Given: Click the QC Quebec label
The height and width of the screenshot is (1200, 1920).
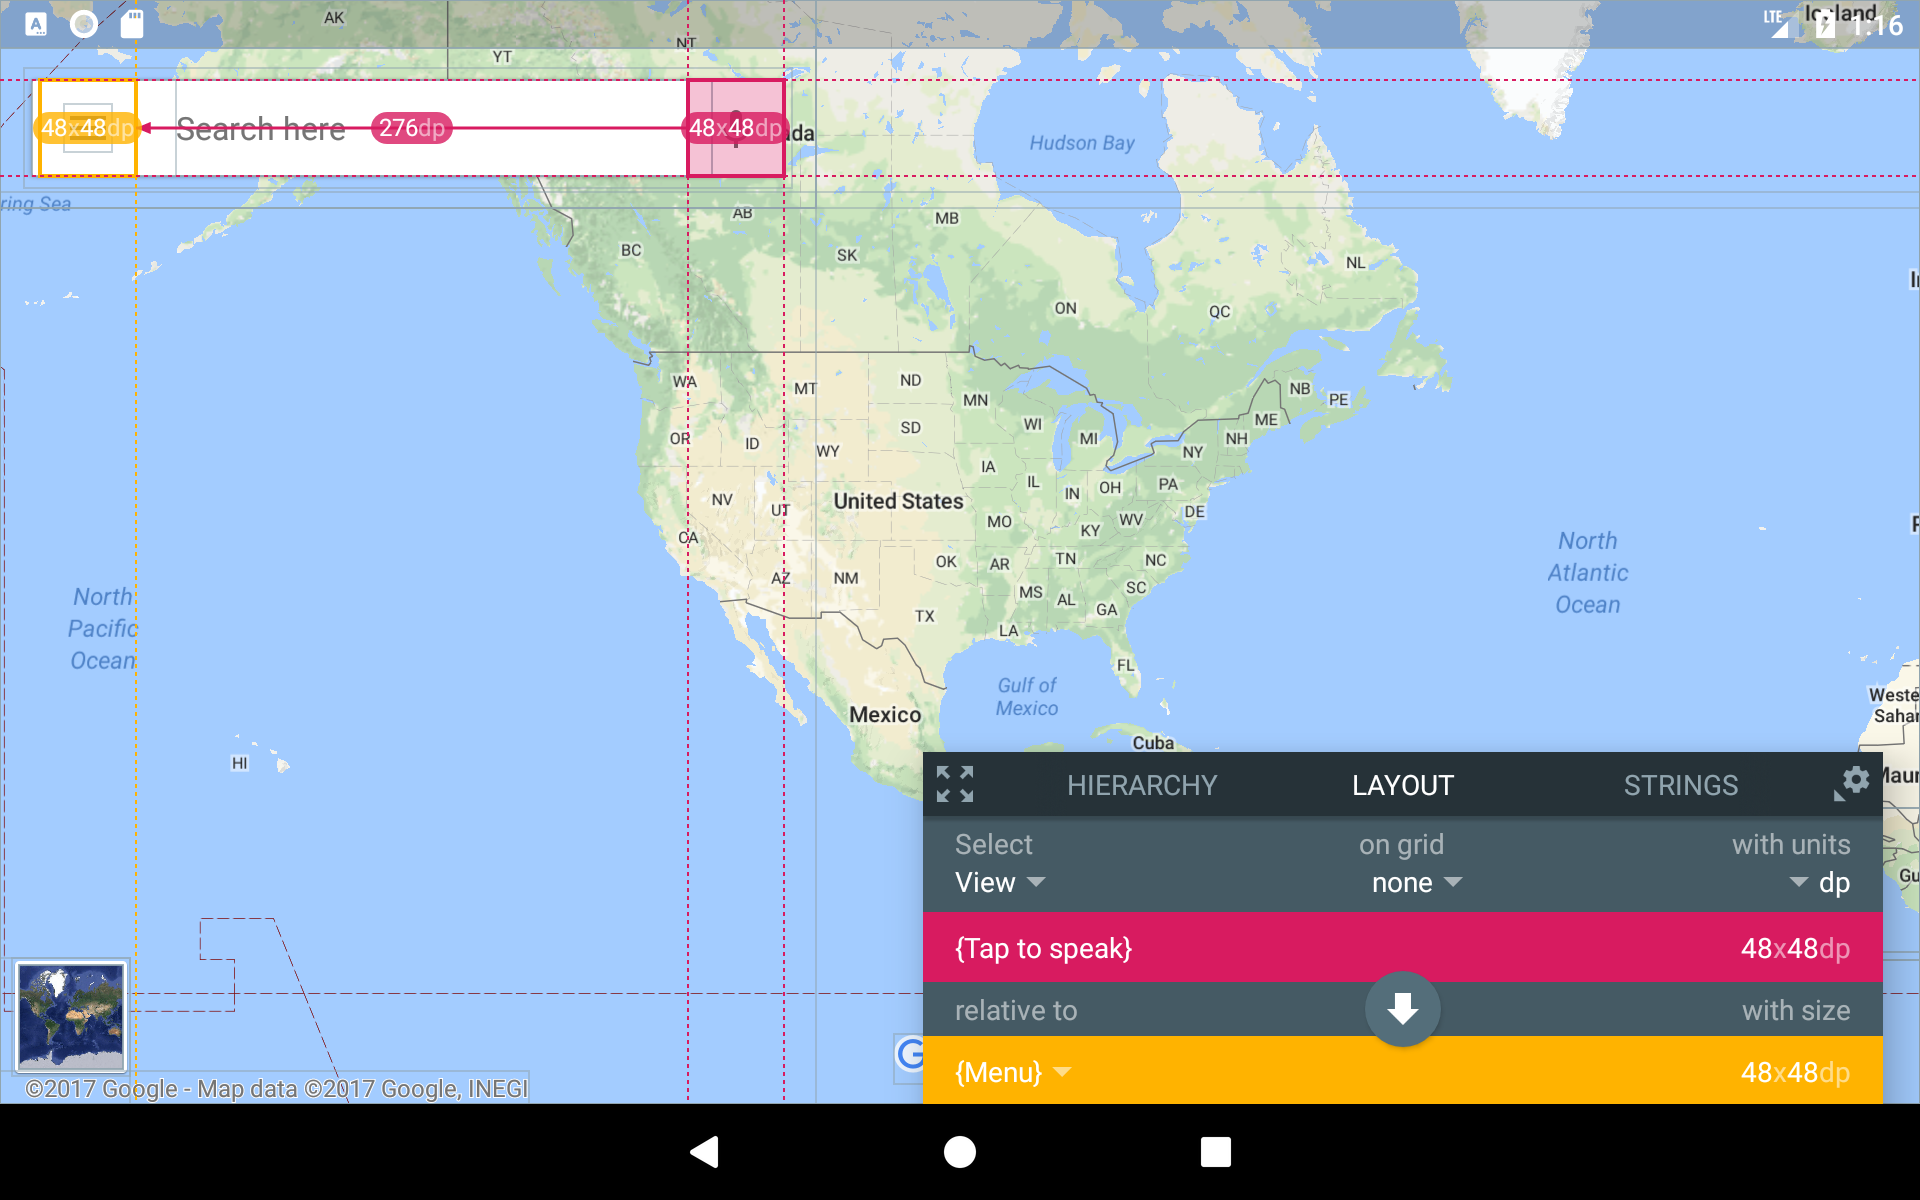Looking at the screenshot, I should pos(1219,311).
